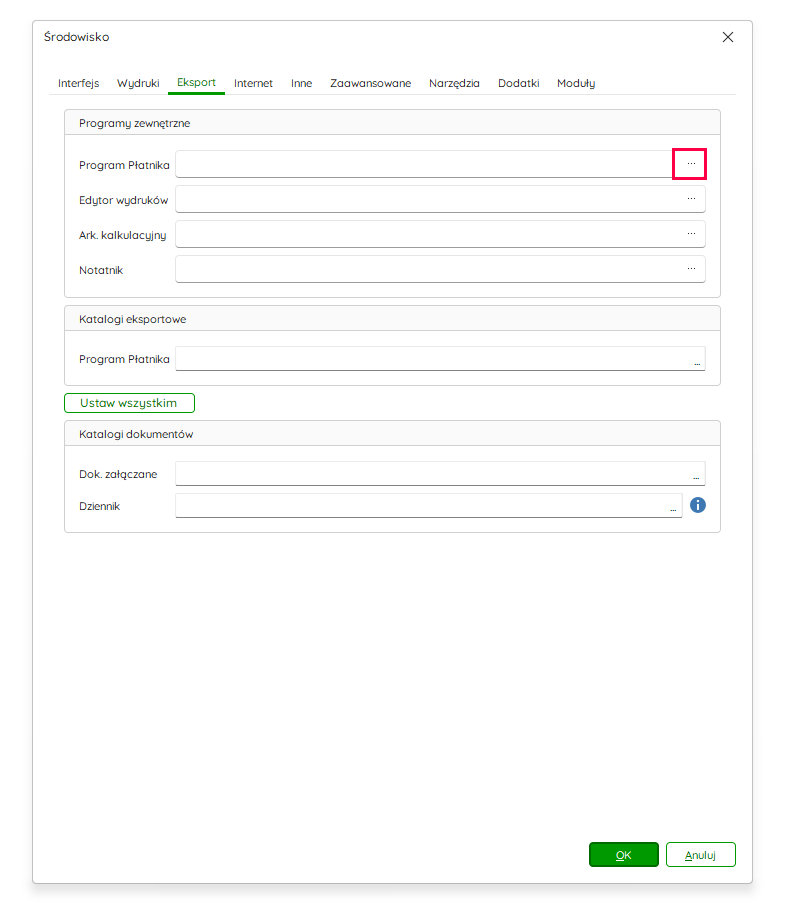Open the Narzędzia tab

(454, 83)
